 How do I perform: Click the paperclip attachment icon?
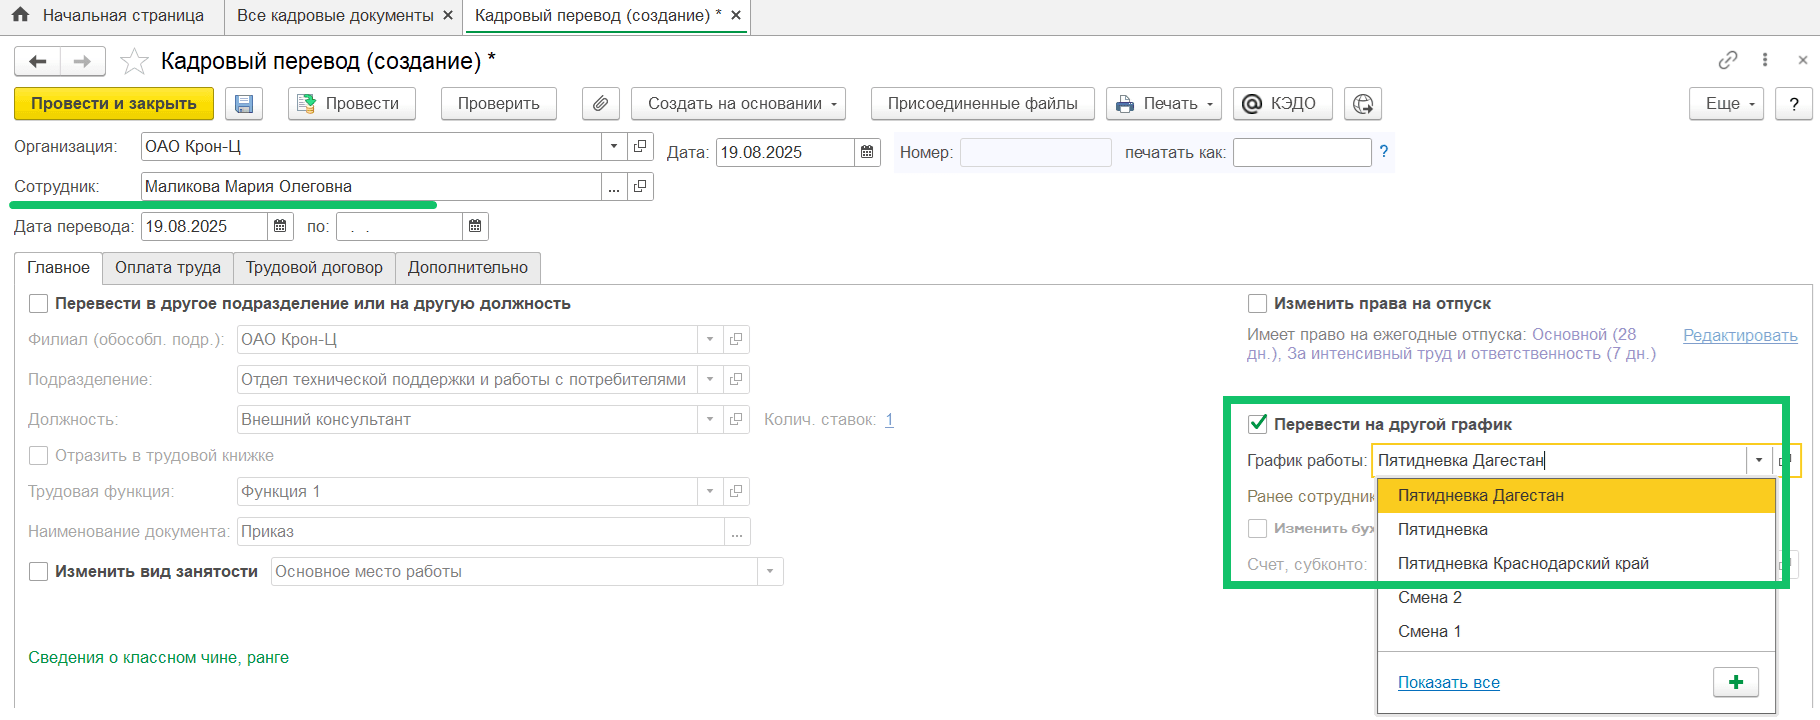point(600,104)
